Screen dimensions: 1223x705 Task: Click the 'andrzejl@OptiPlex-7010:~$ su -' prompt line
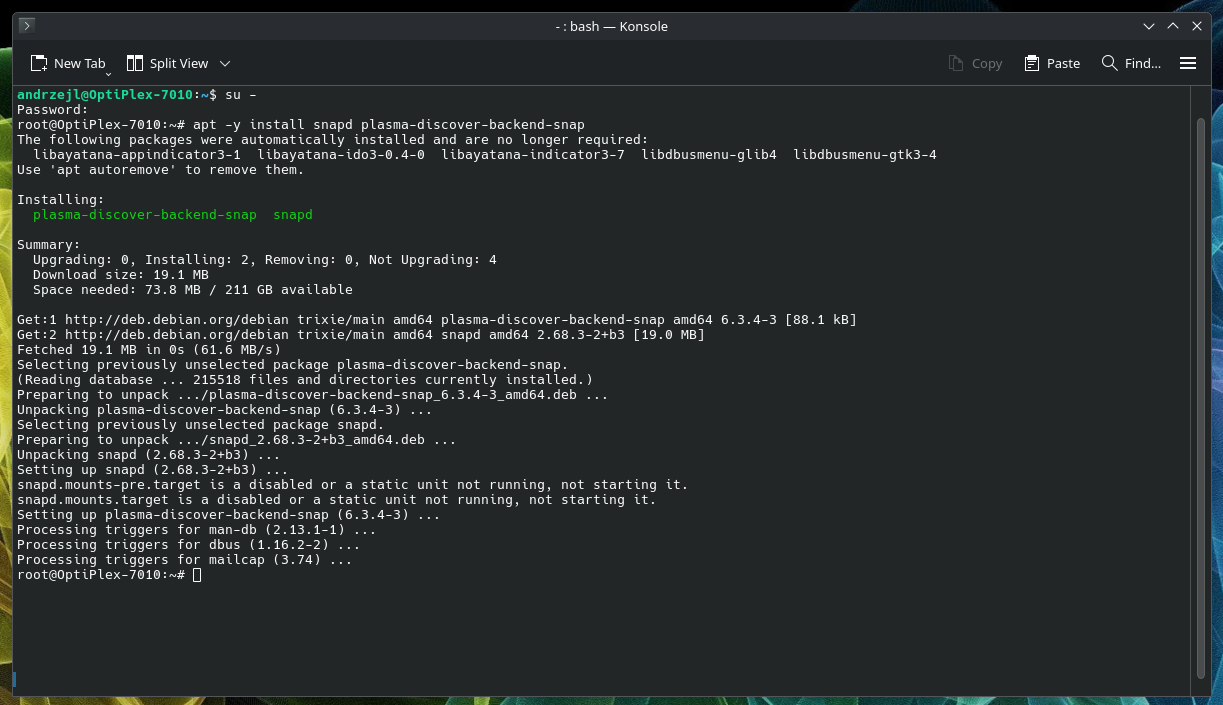137,94
